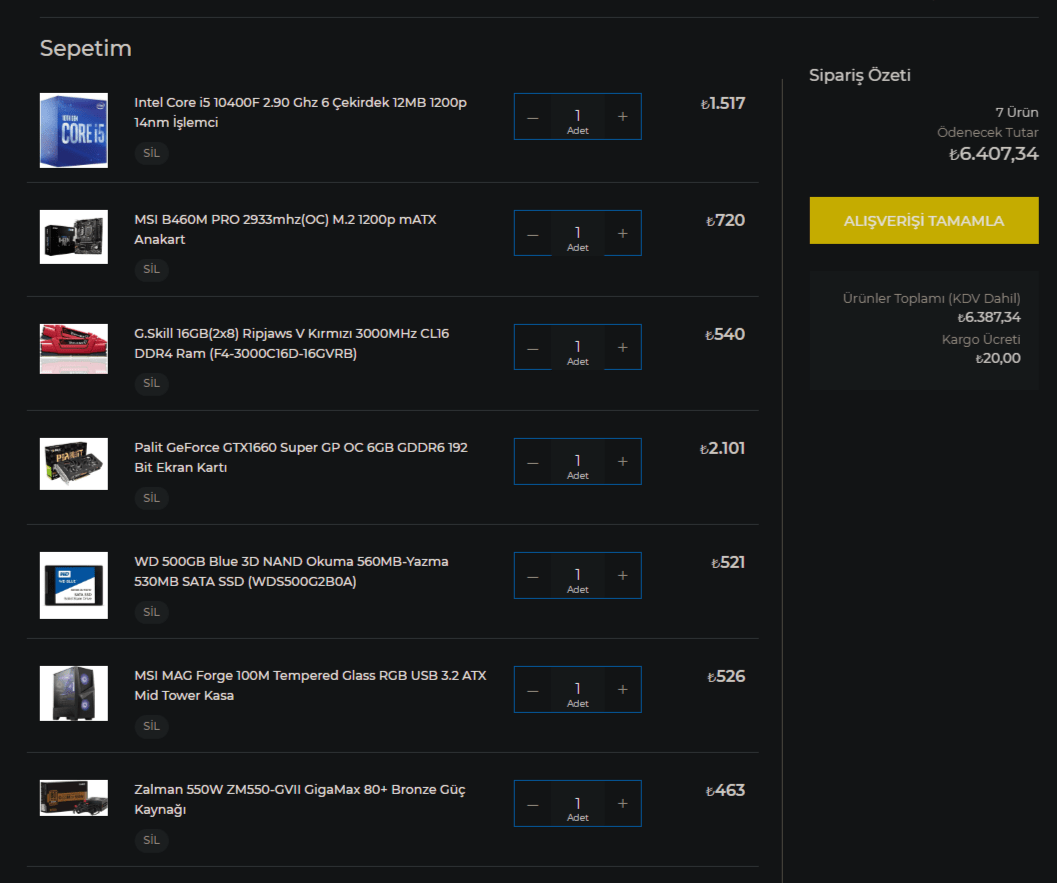Increase quantity of MSI B460M PRO motherboard
Screen dimensions: 1057x883
(x=622, y=233)
